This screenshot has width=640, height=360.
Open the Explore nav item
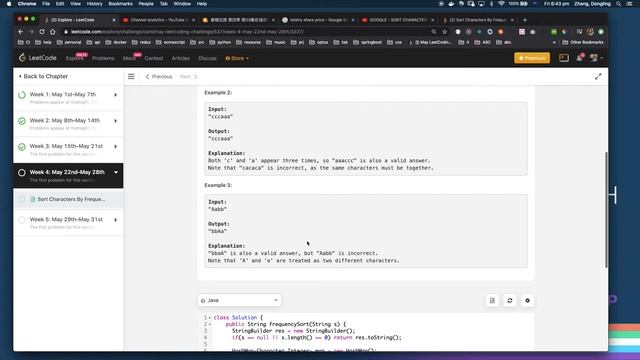tap(75, 58)
